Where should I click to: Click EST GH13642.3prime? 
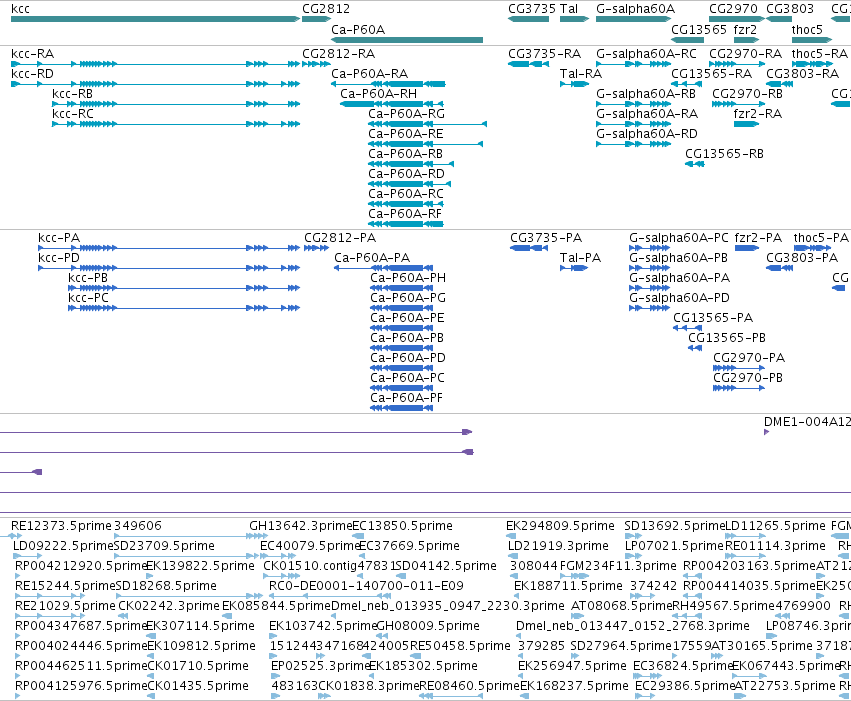[301, 526]
